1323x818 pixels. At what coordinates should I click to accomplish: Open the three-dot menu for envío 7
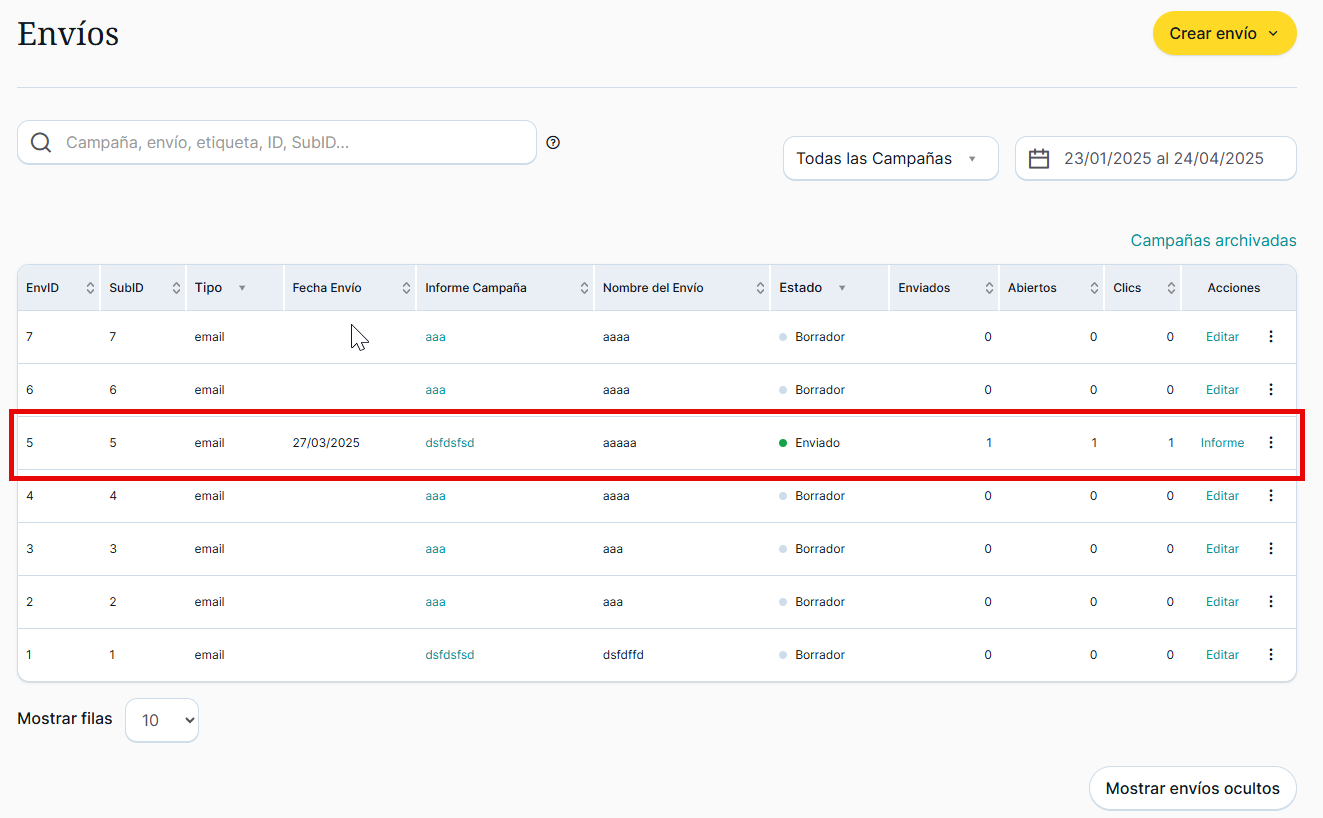click(x=1271, y=337)
